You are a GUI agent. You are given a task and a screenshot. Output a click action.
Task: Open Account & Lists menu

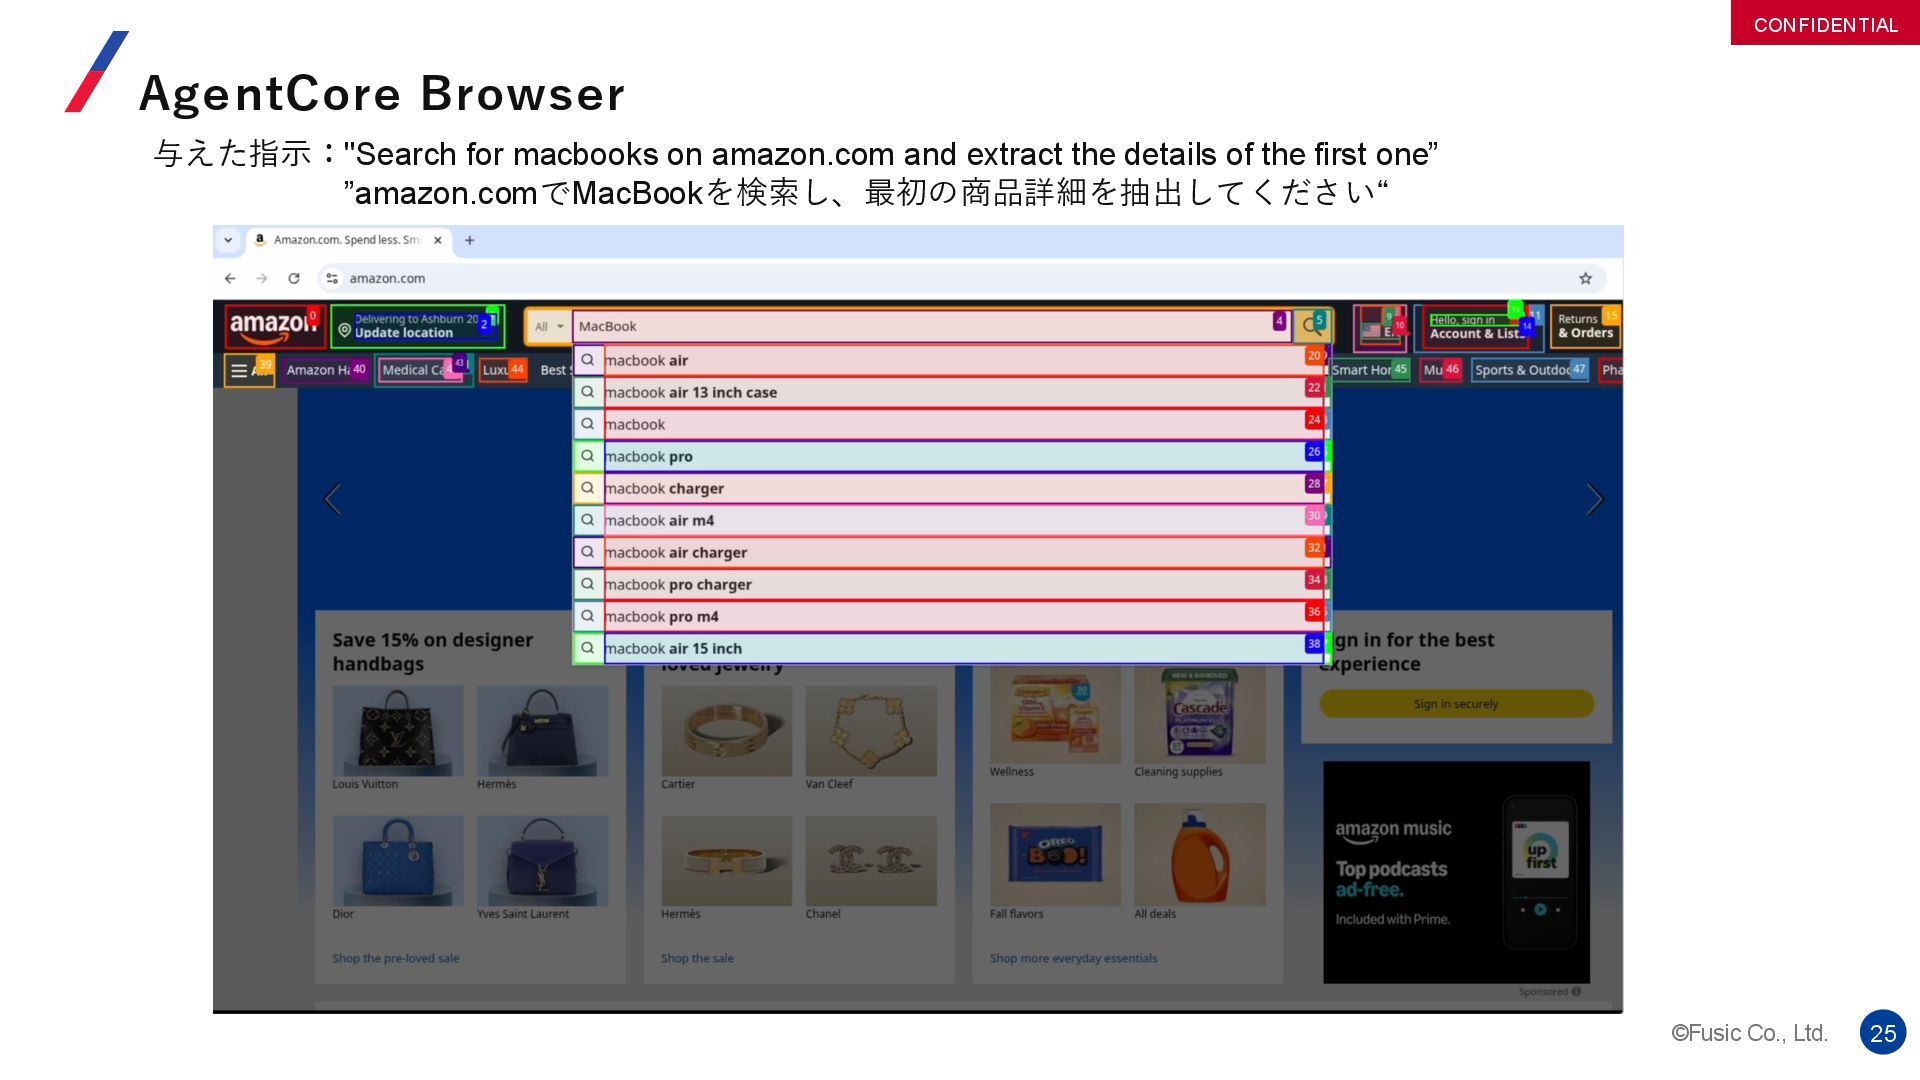(1477, 327)
